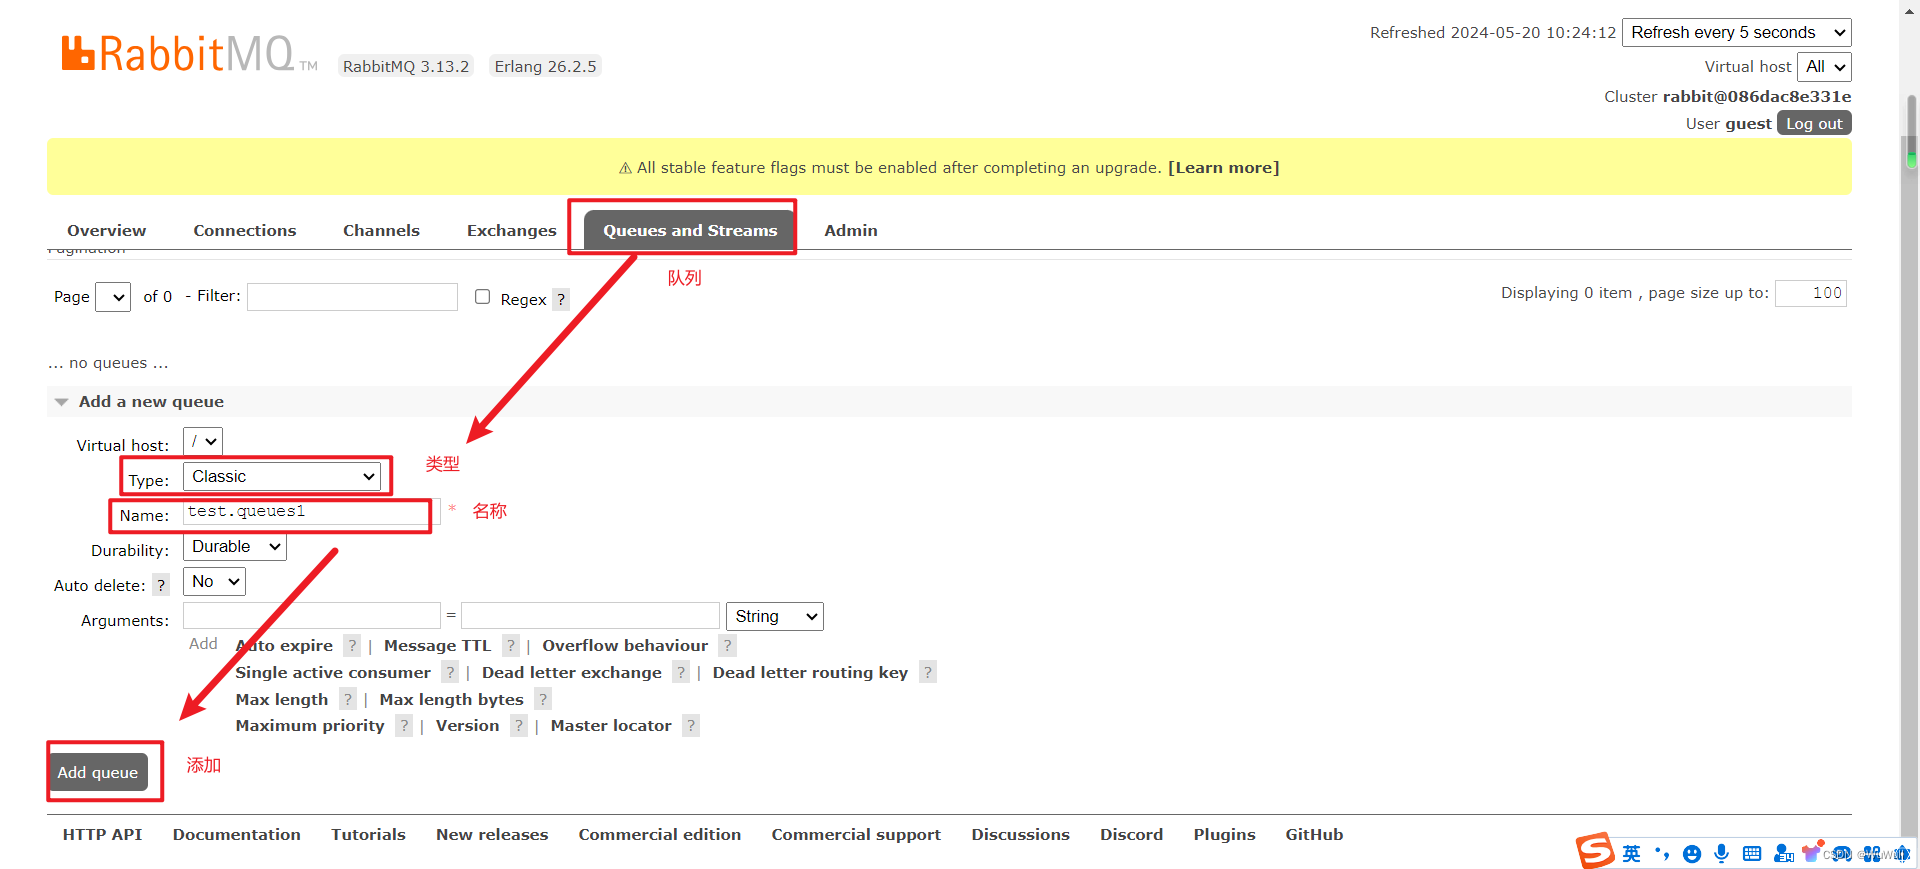Viewport: 1920px width, 869px height.
Task: Open the Commercial support link
Action: [x=856, y=834]
